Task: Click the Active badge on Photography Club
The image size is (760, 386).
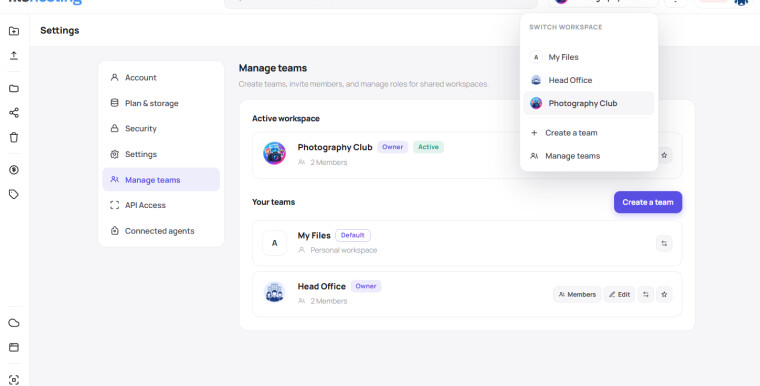Action: (428, 147)
